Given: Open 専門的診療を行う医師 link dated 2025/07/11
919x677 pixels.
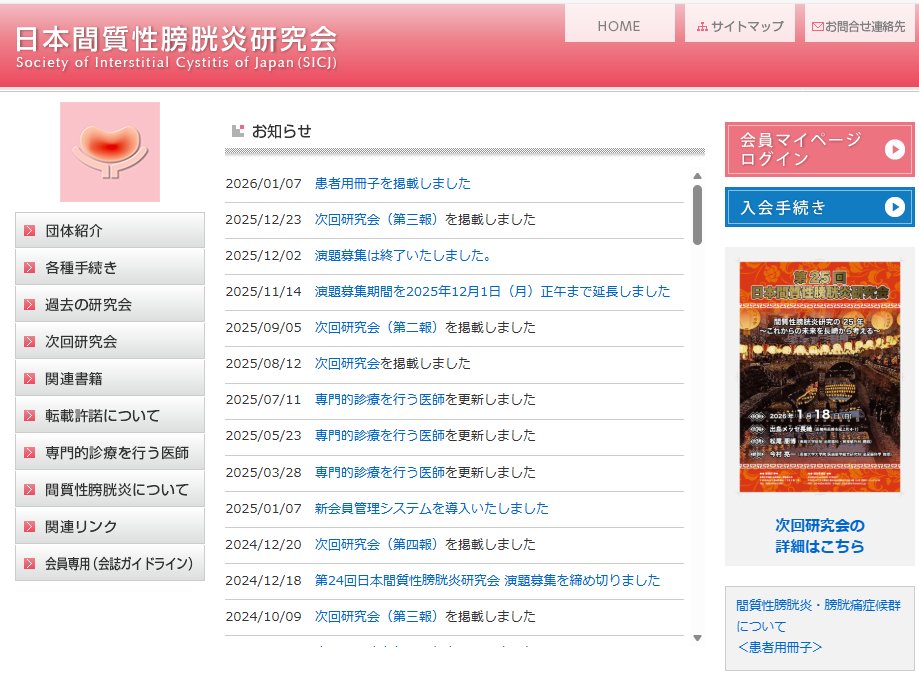Looking at the screenshot, I should click(380, 399).
